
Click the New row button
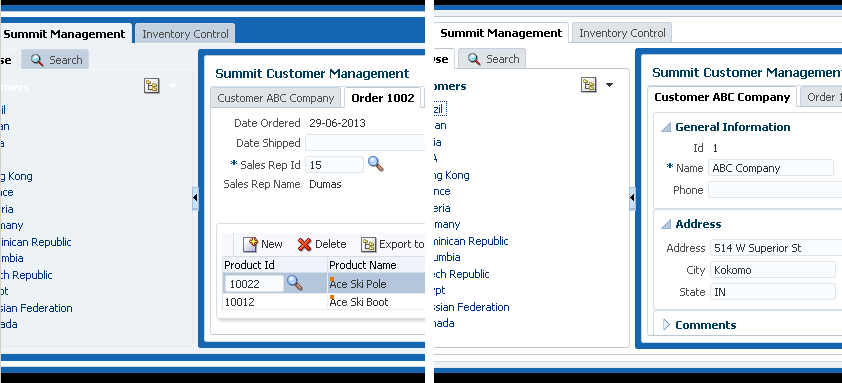(x=263, y=244)
